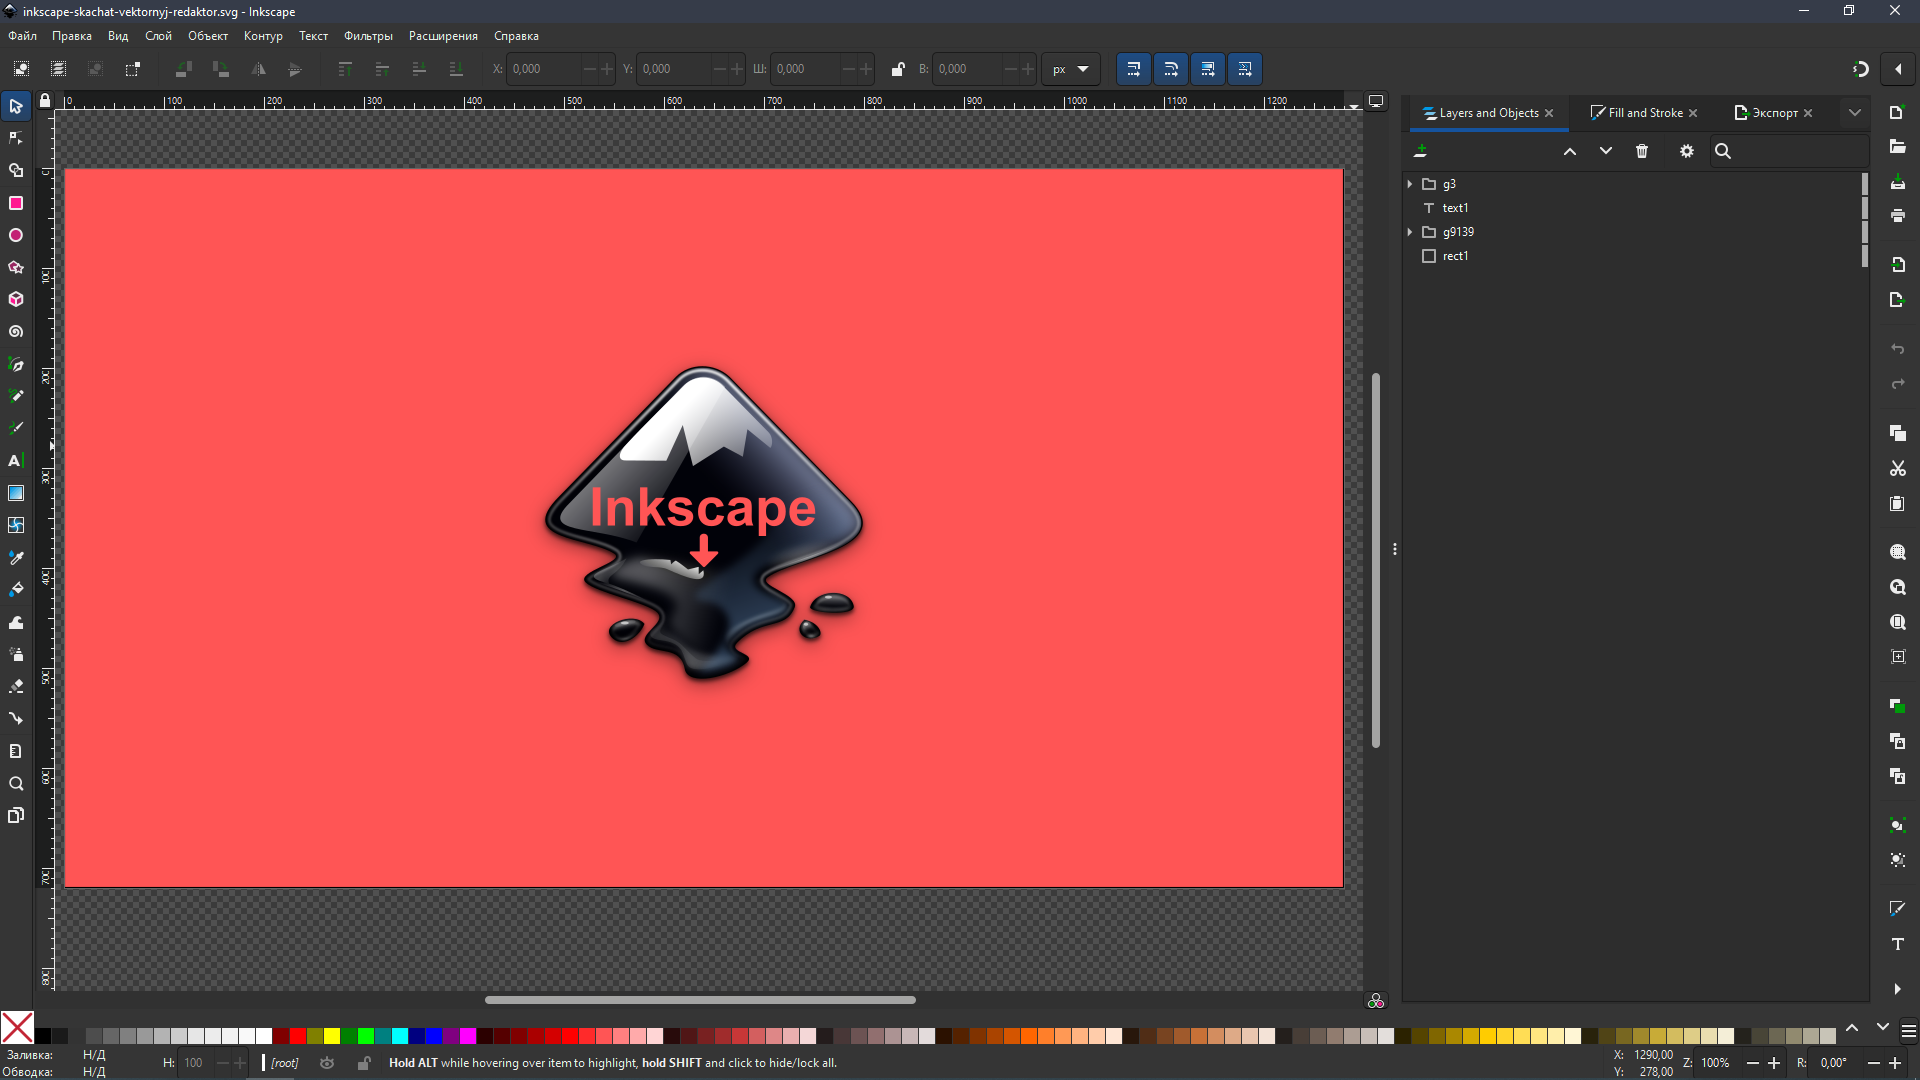The image size is (1920, 1080).
Task: Zoom in with plus button
Action: (1774, 1063)
